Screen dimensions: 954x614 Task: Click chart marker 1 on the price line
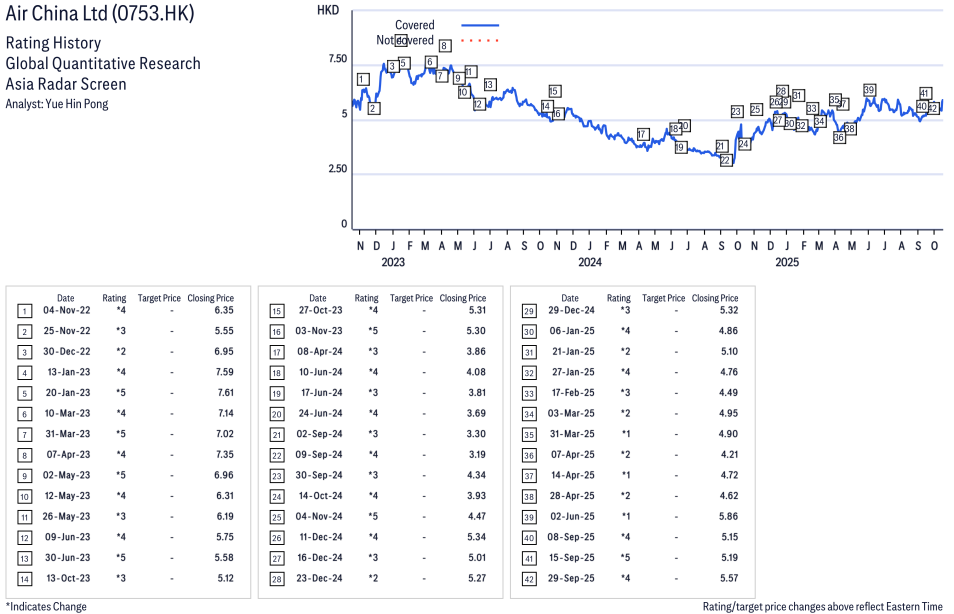tap(361, 79)
